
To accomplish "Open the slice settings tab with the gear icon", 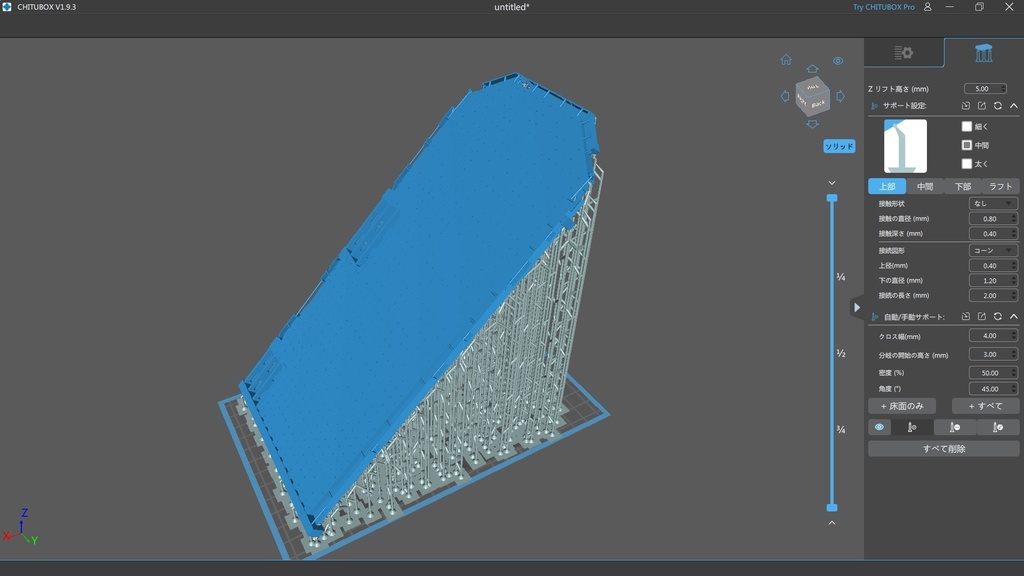I will [x=904, y=53].
